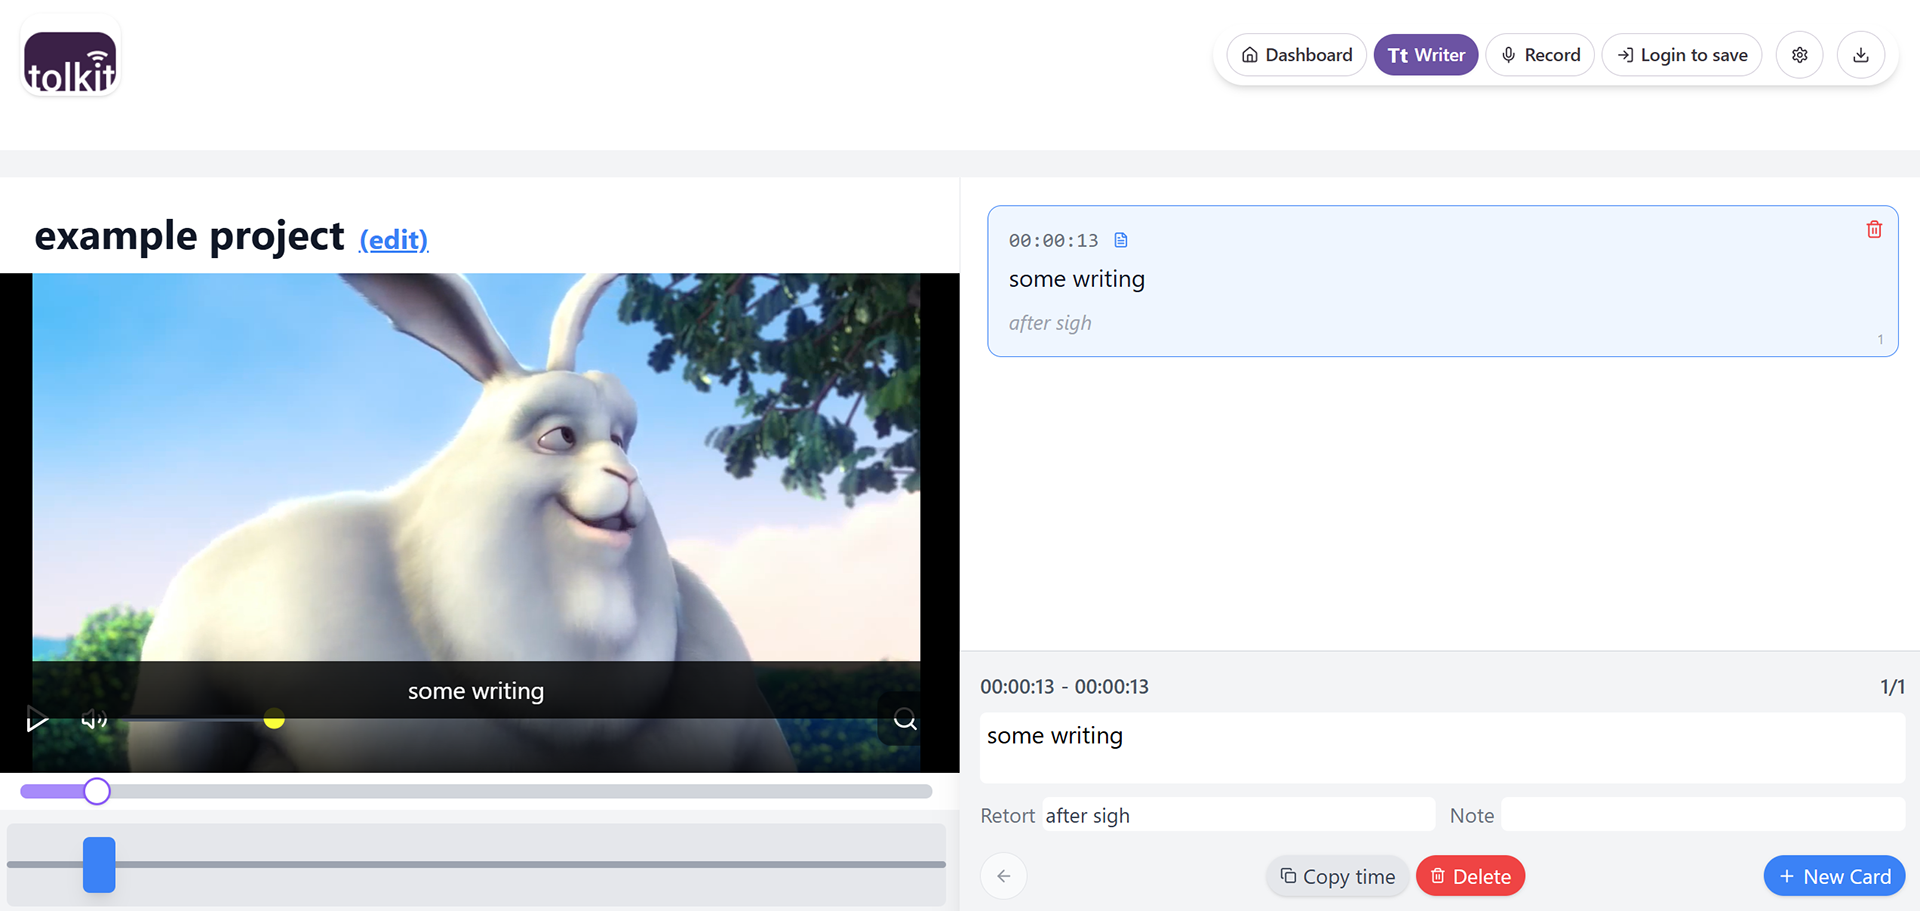The height and width of the screenshot is (911, 1920).
Task: Click Copy time button
Action: click(x=1337, y=876)
